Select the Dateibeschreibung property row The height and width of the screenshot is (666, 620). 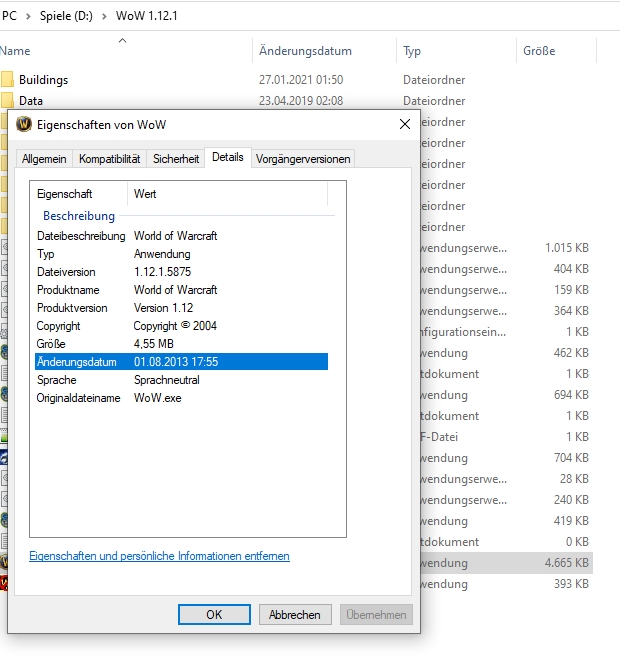click(181, 236)
